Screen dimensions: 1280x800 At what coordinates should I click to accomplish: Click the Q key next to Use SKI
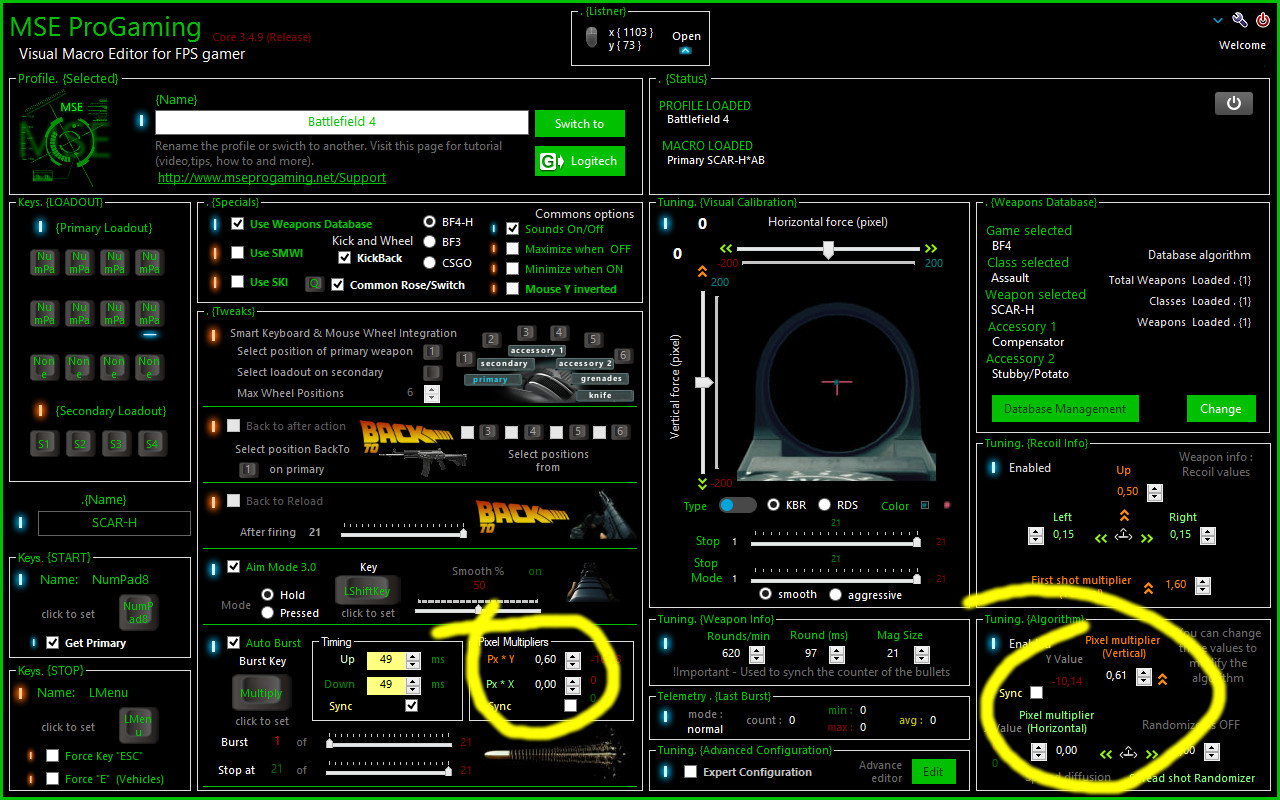(314, 284)
